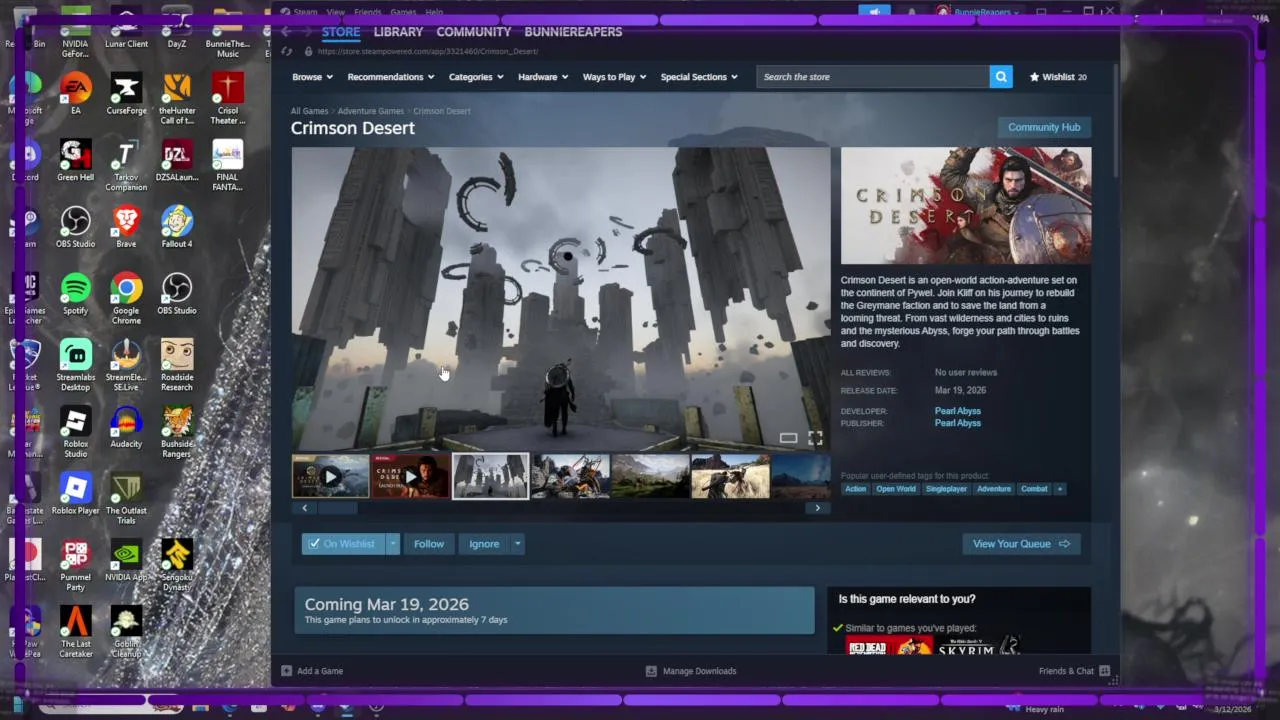1280x720 pixels.
Task: Switch the media viewer to theater mode
Action: [x=788, y=438]
